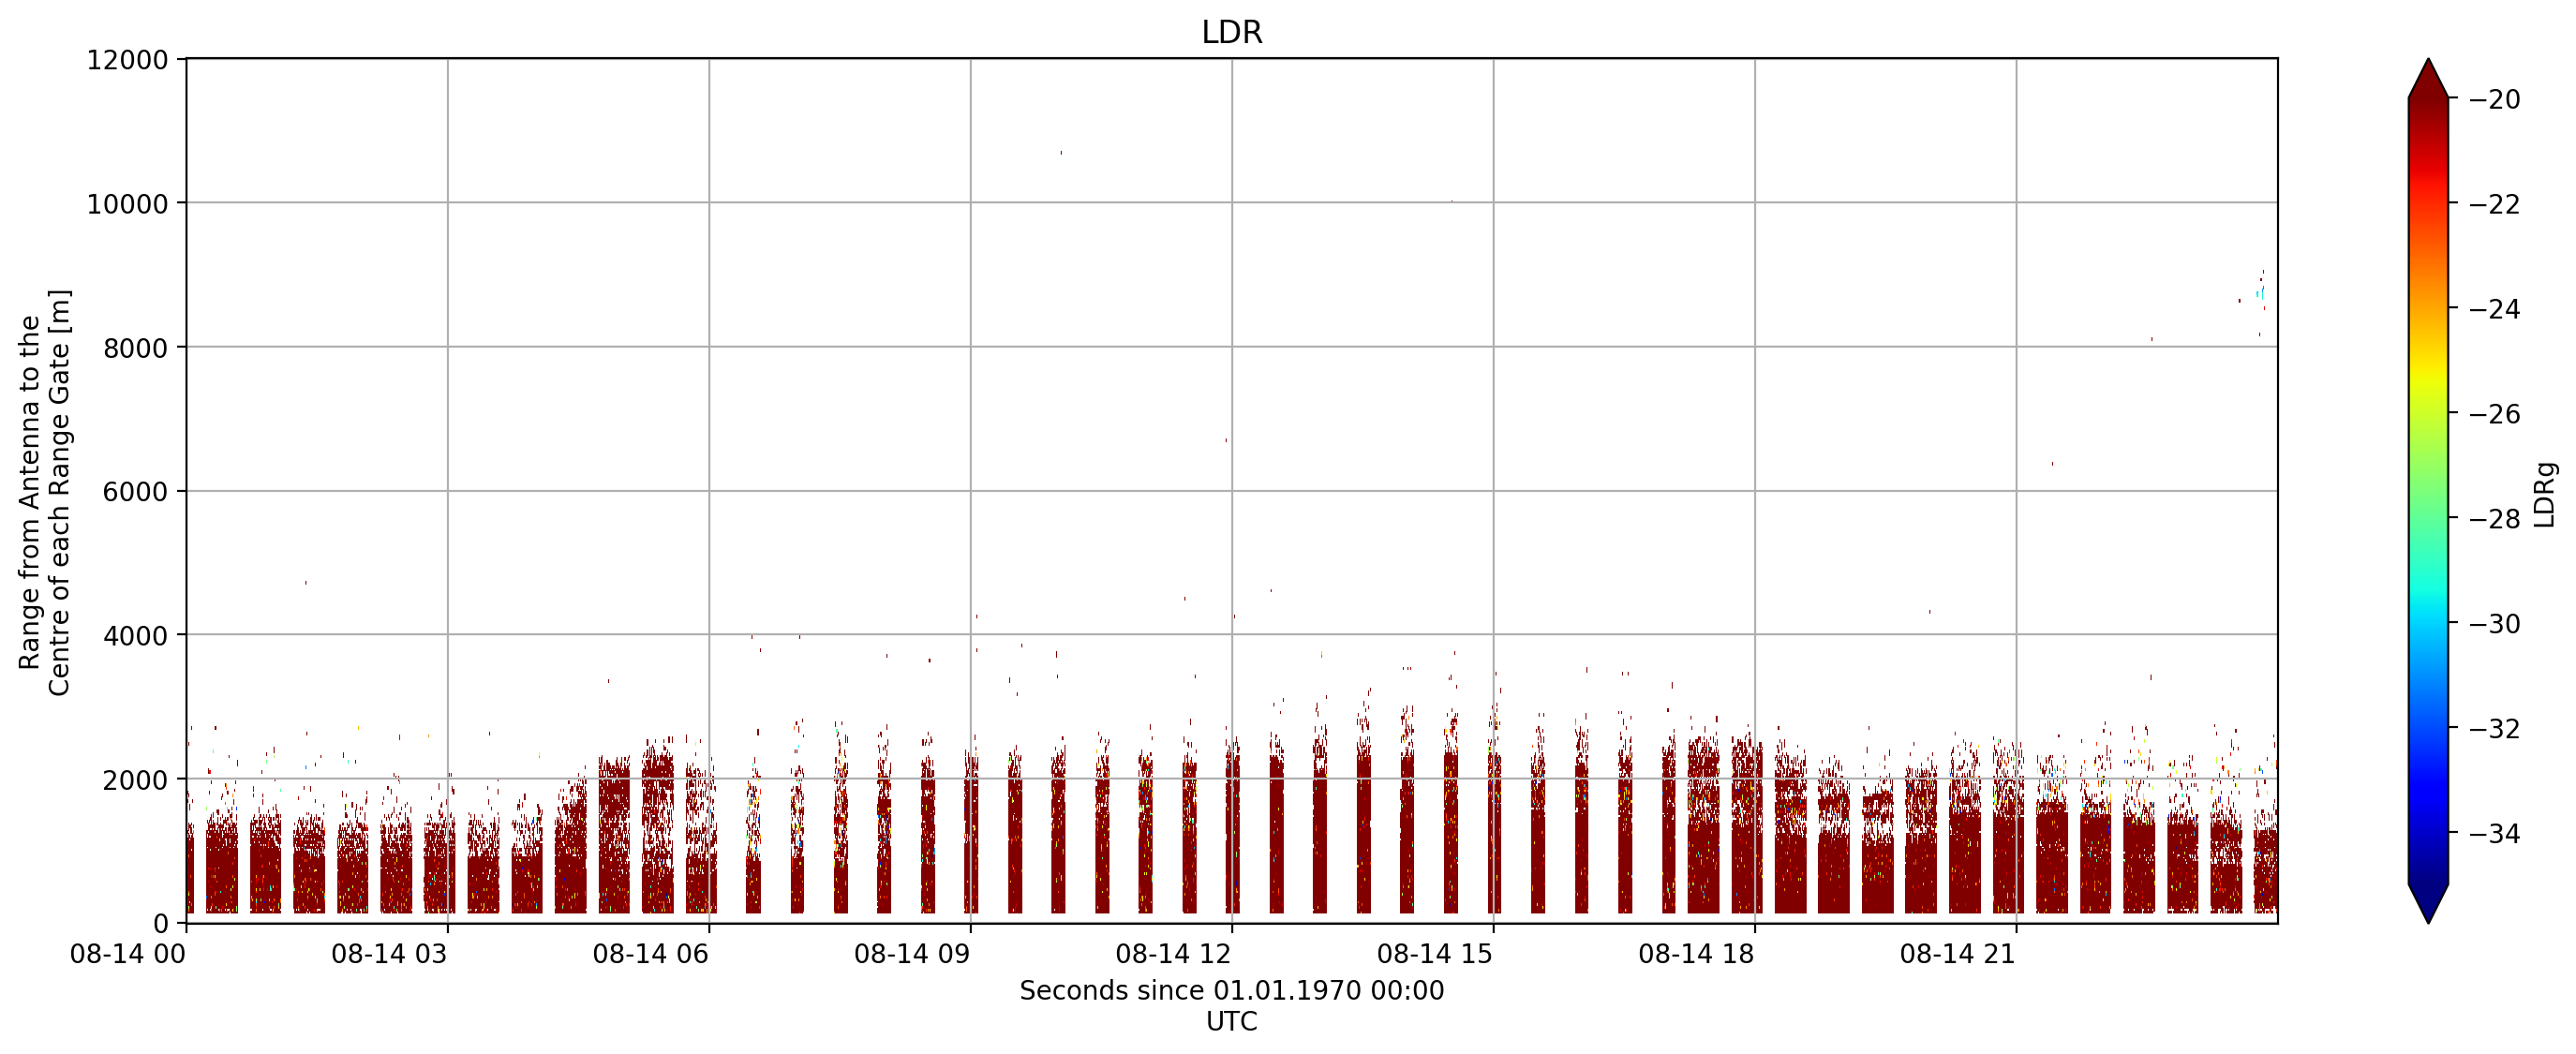The height and width of the screenshot is (1054, 2576).
Task: Select x-axis tick label "08-14 03"
Action: (389, 954)
